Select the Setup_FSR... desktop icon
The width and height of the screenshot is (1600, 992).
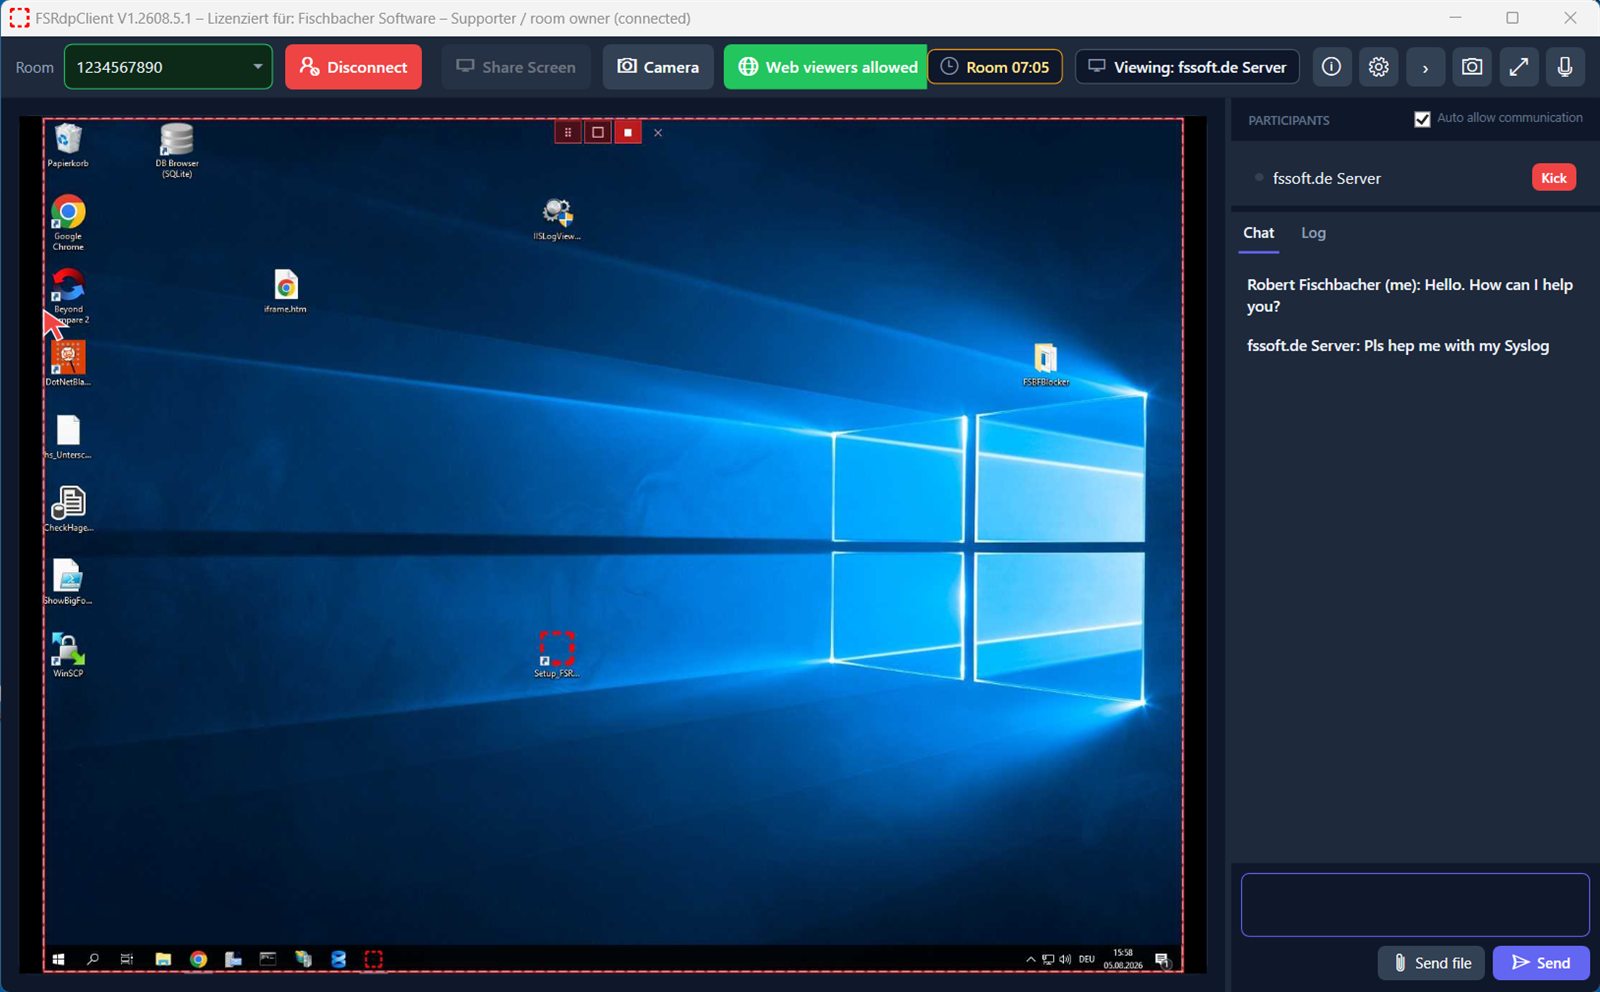[x=557, y=655]
